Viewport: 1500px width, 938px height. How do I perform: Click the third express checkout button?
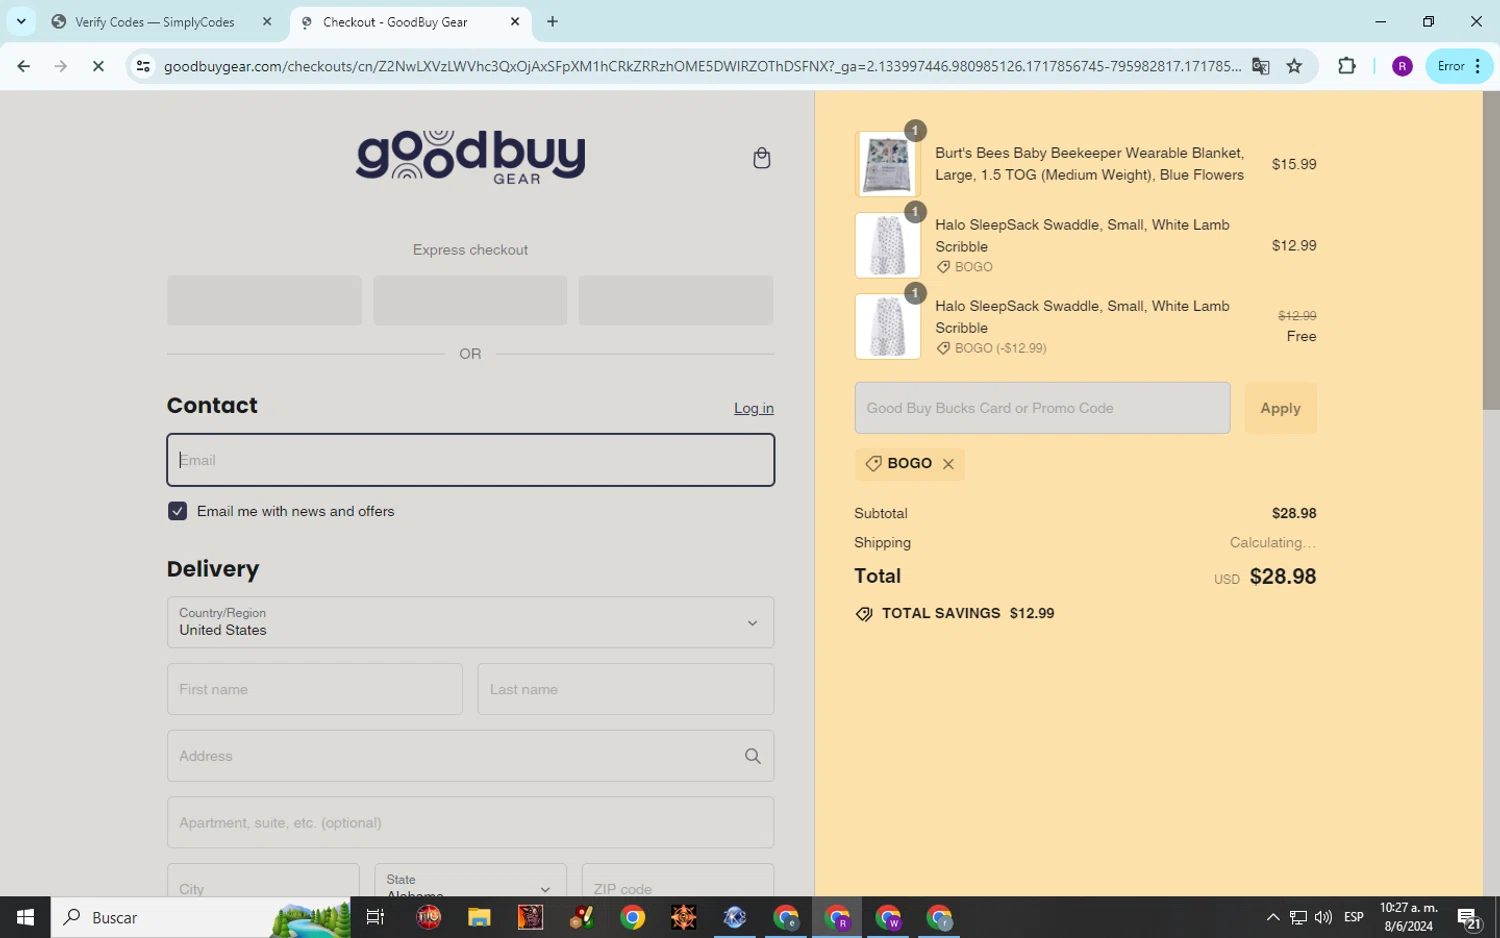pos(676,300)
